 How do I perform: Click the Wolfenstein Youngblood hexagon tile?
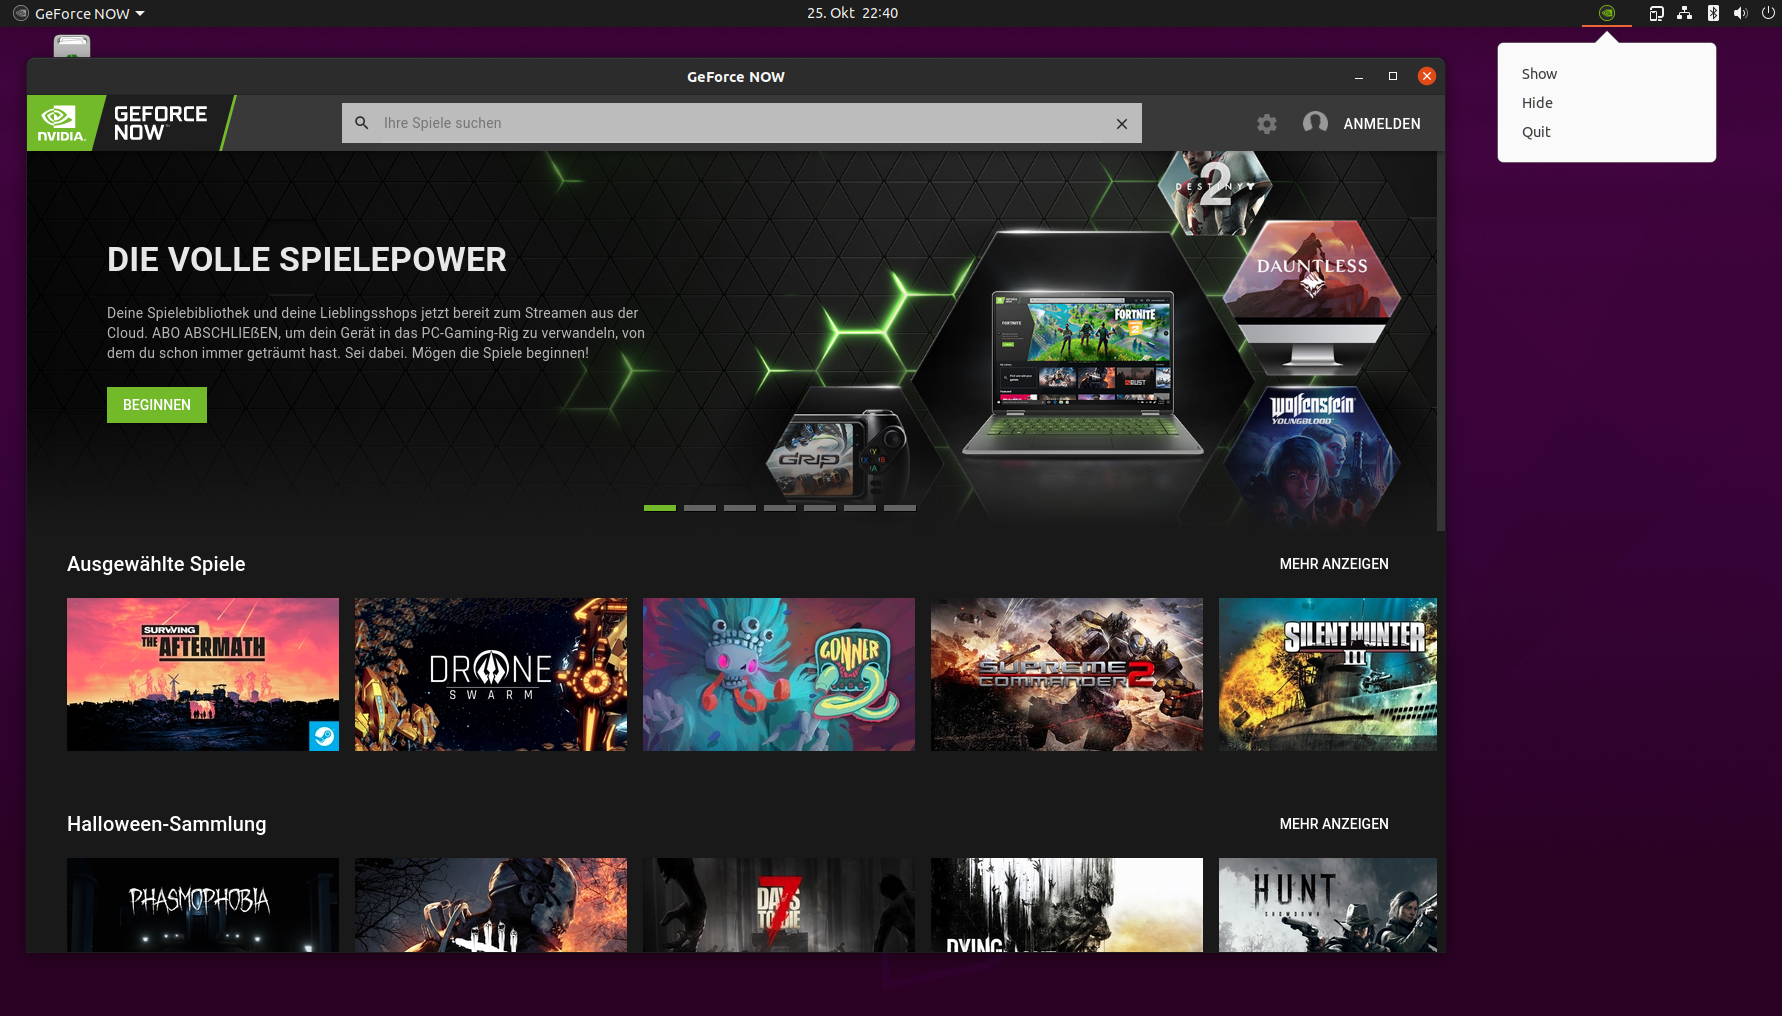1312,456
